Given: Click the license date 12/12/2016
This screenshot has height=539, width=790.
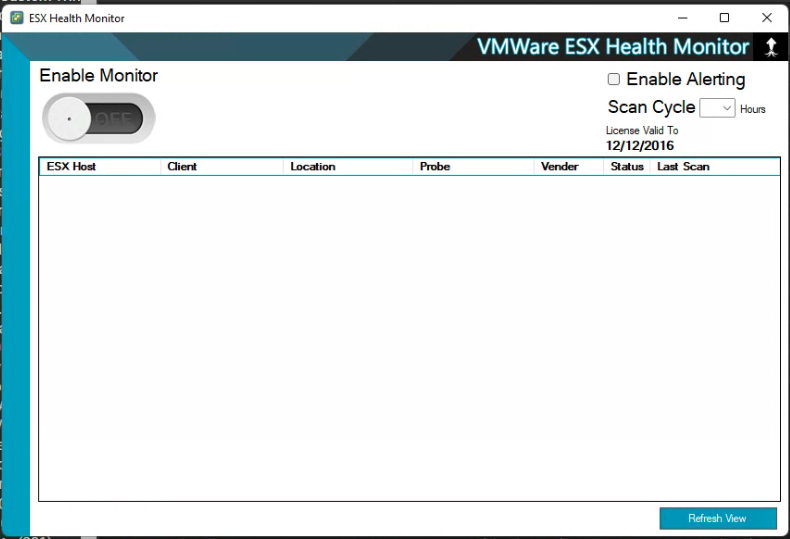Looking at the screenshot, I should tap(640, 146).
